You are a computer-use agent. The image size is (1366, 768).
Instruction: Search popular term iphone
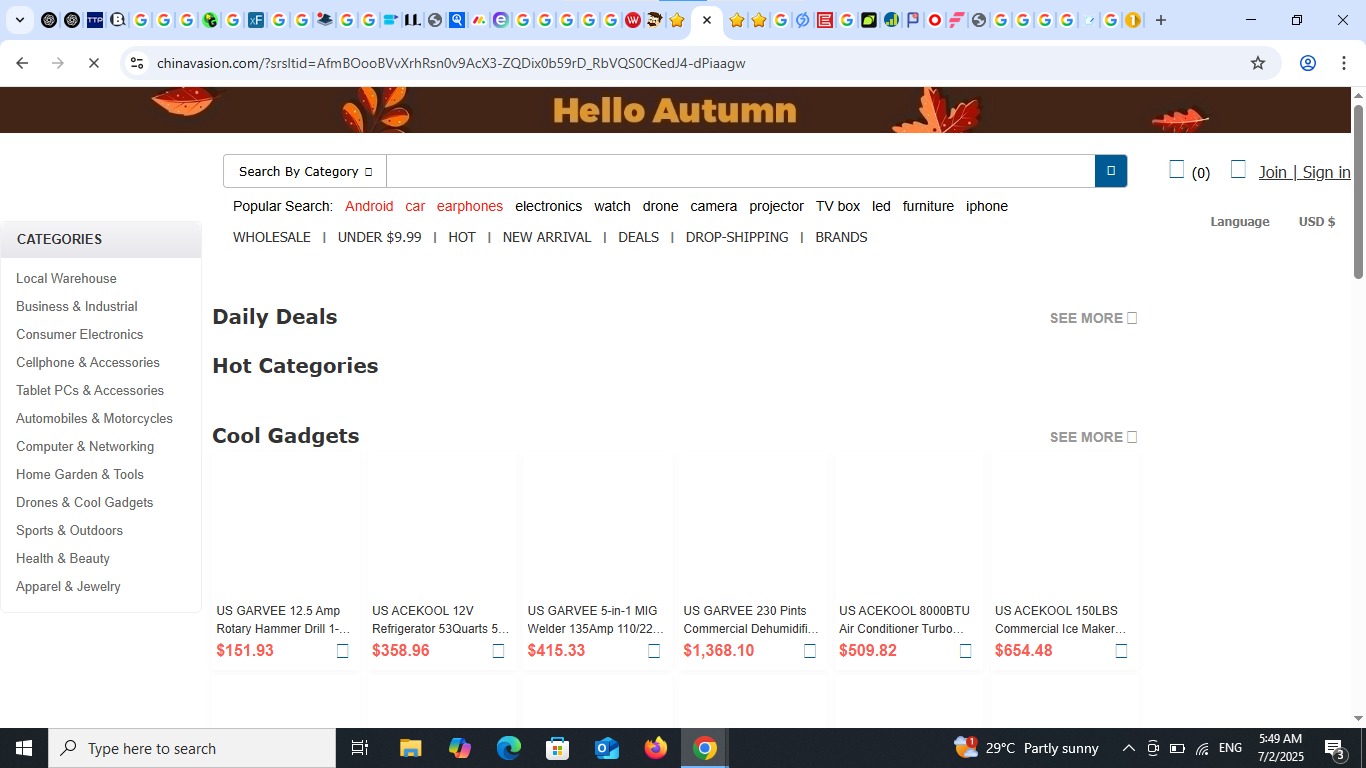(987, 206)
